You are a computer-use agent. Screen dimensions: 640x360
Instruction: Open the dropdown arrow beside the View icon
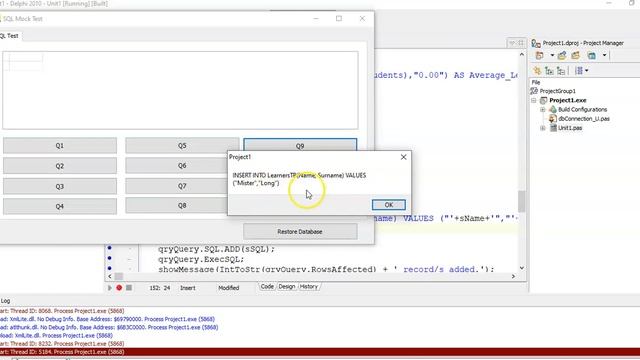(x=604, y=56)
